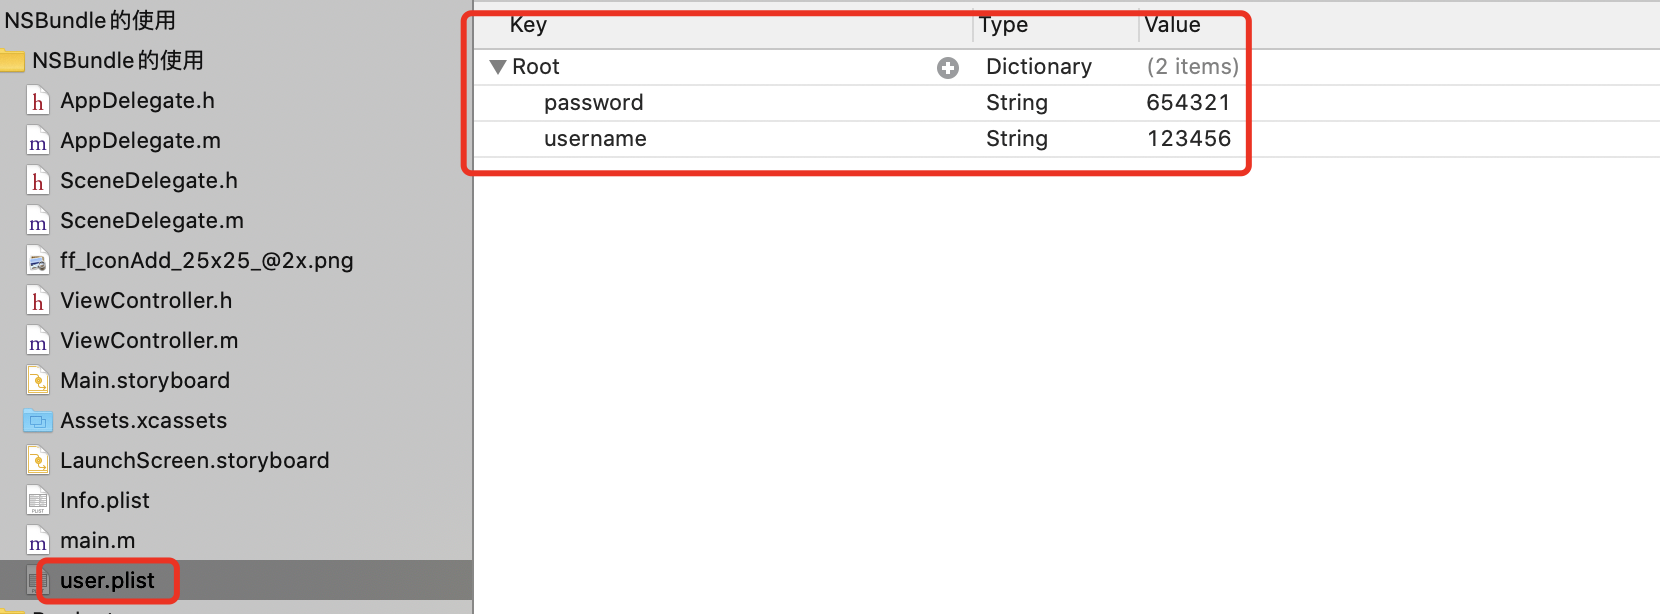
Task: Select ViewController.h in the file list
Action: (x=146, y=301)
